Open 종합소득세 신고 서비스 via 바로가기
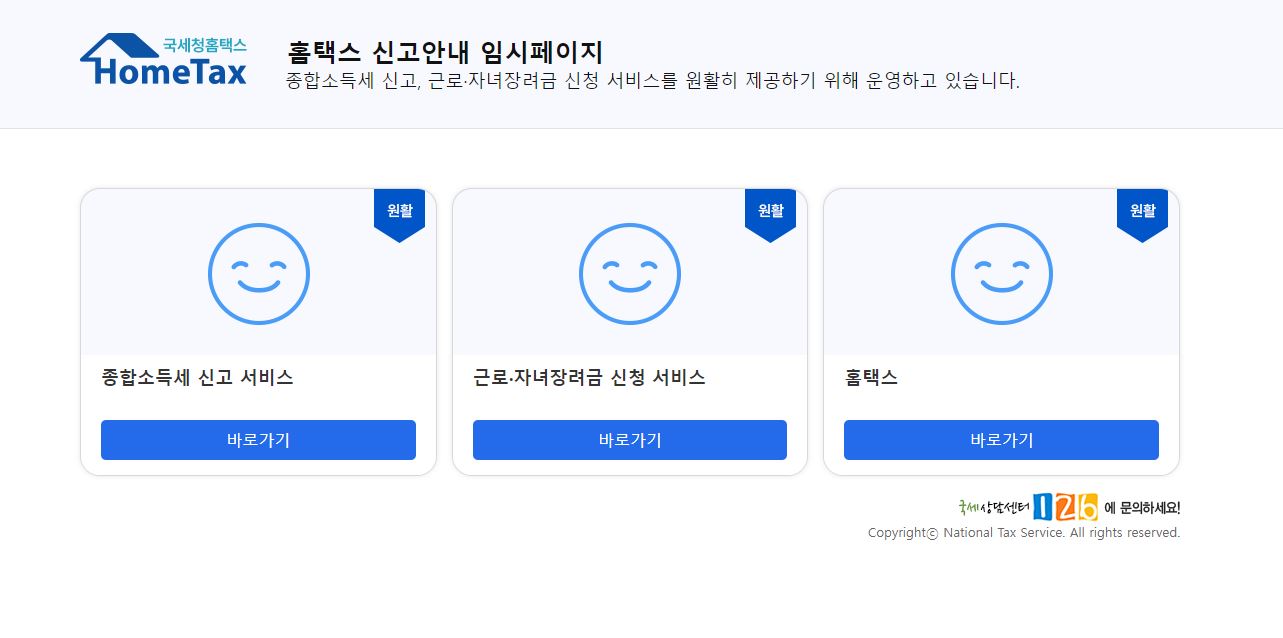Image resolution: width=1283 pixels, height=638 pixels. [258, 440]
